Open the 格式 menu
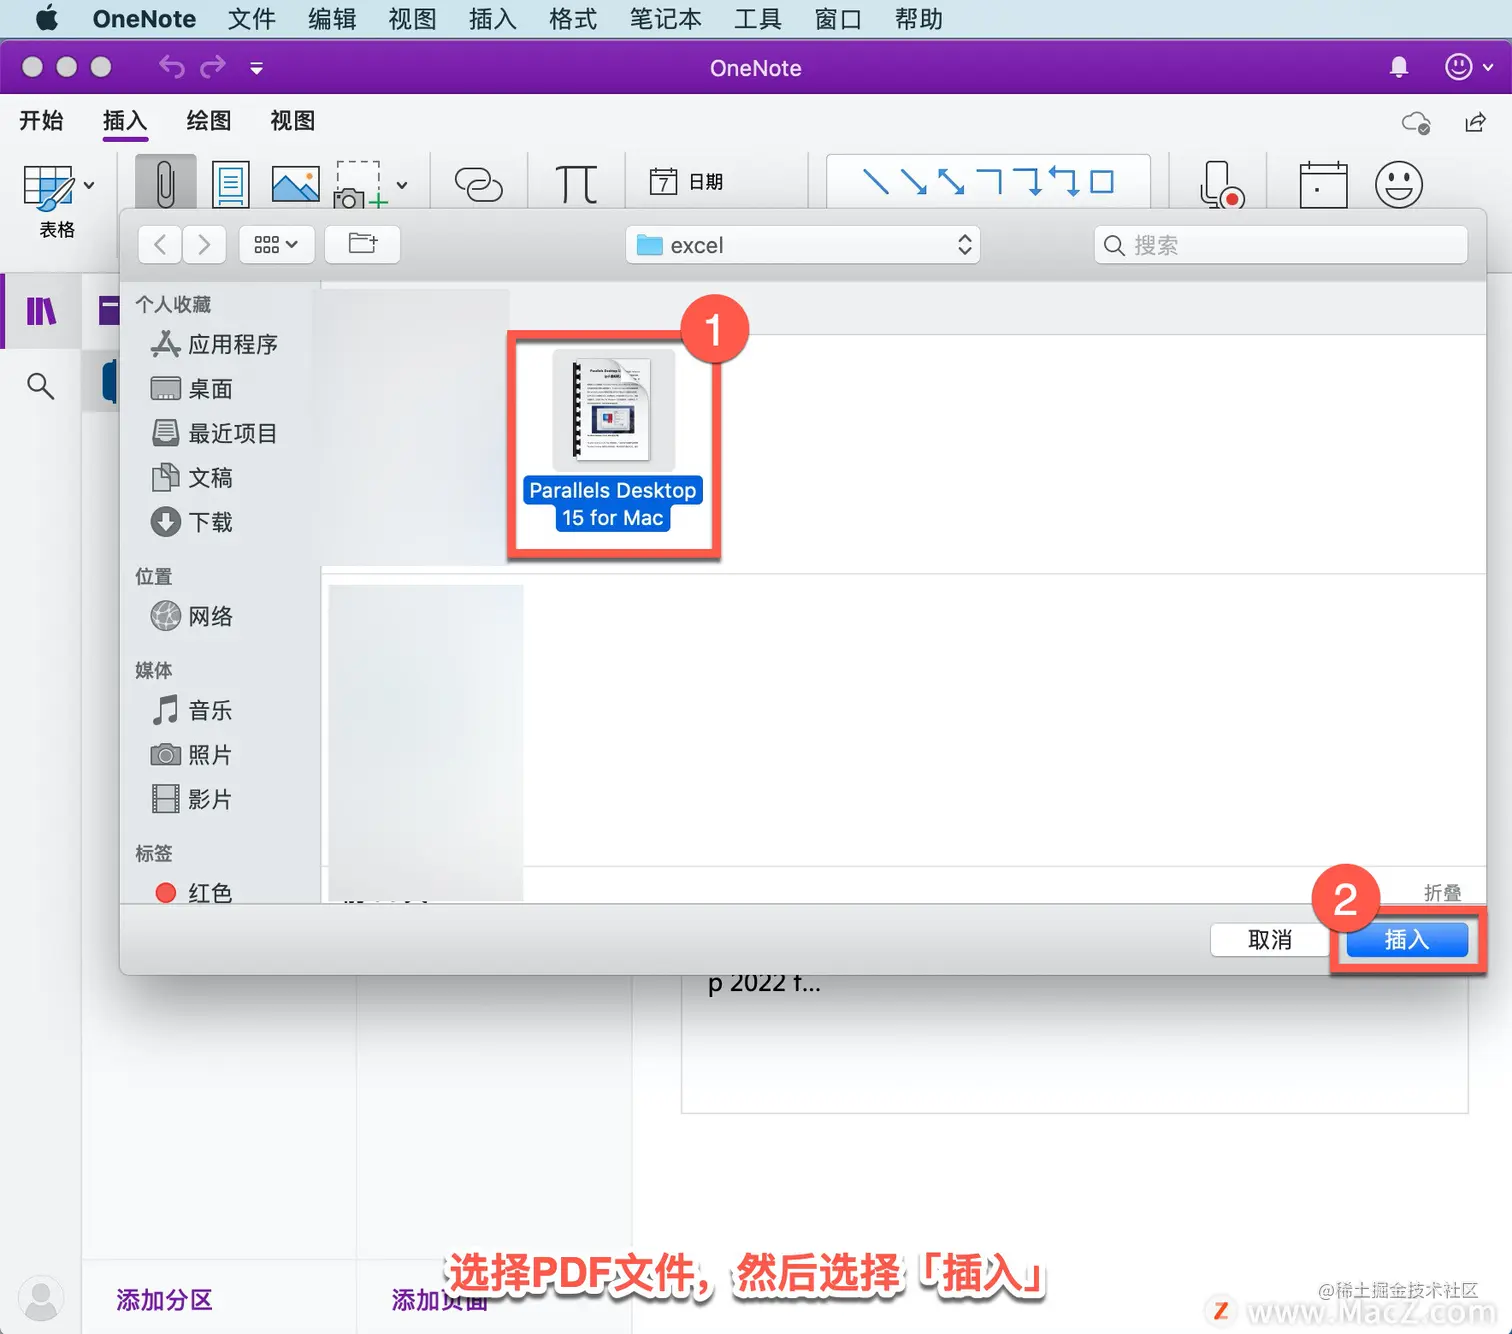Screen dimensions: 1512x1334 [x=573, y=19]
